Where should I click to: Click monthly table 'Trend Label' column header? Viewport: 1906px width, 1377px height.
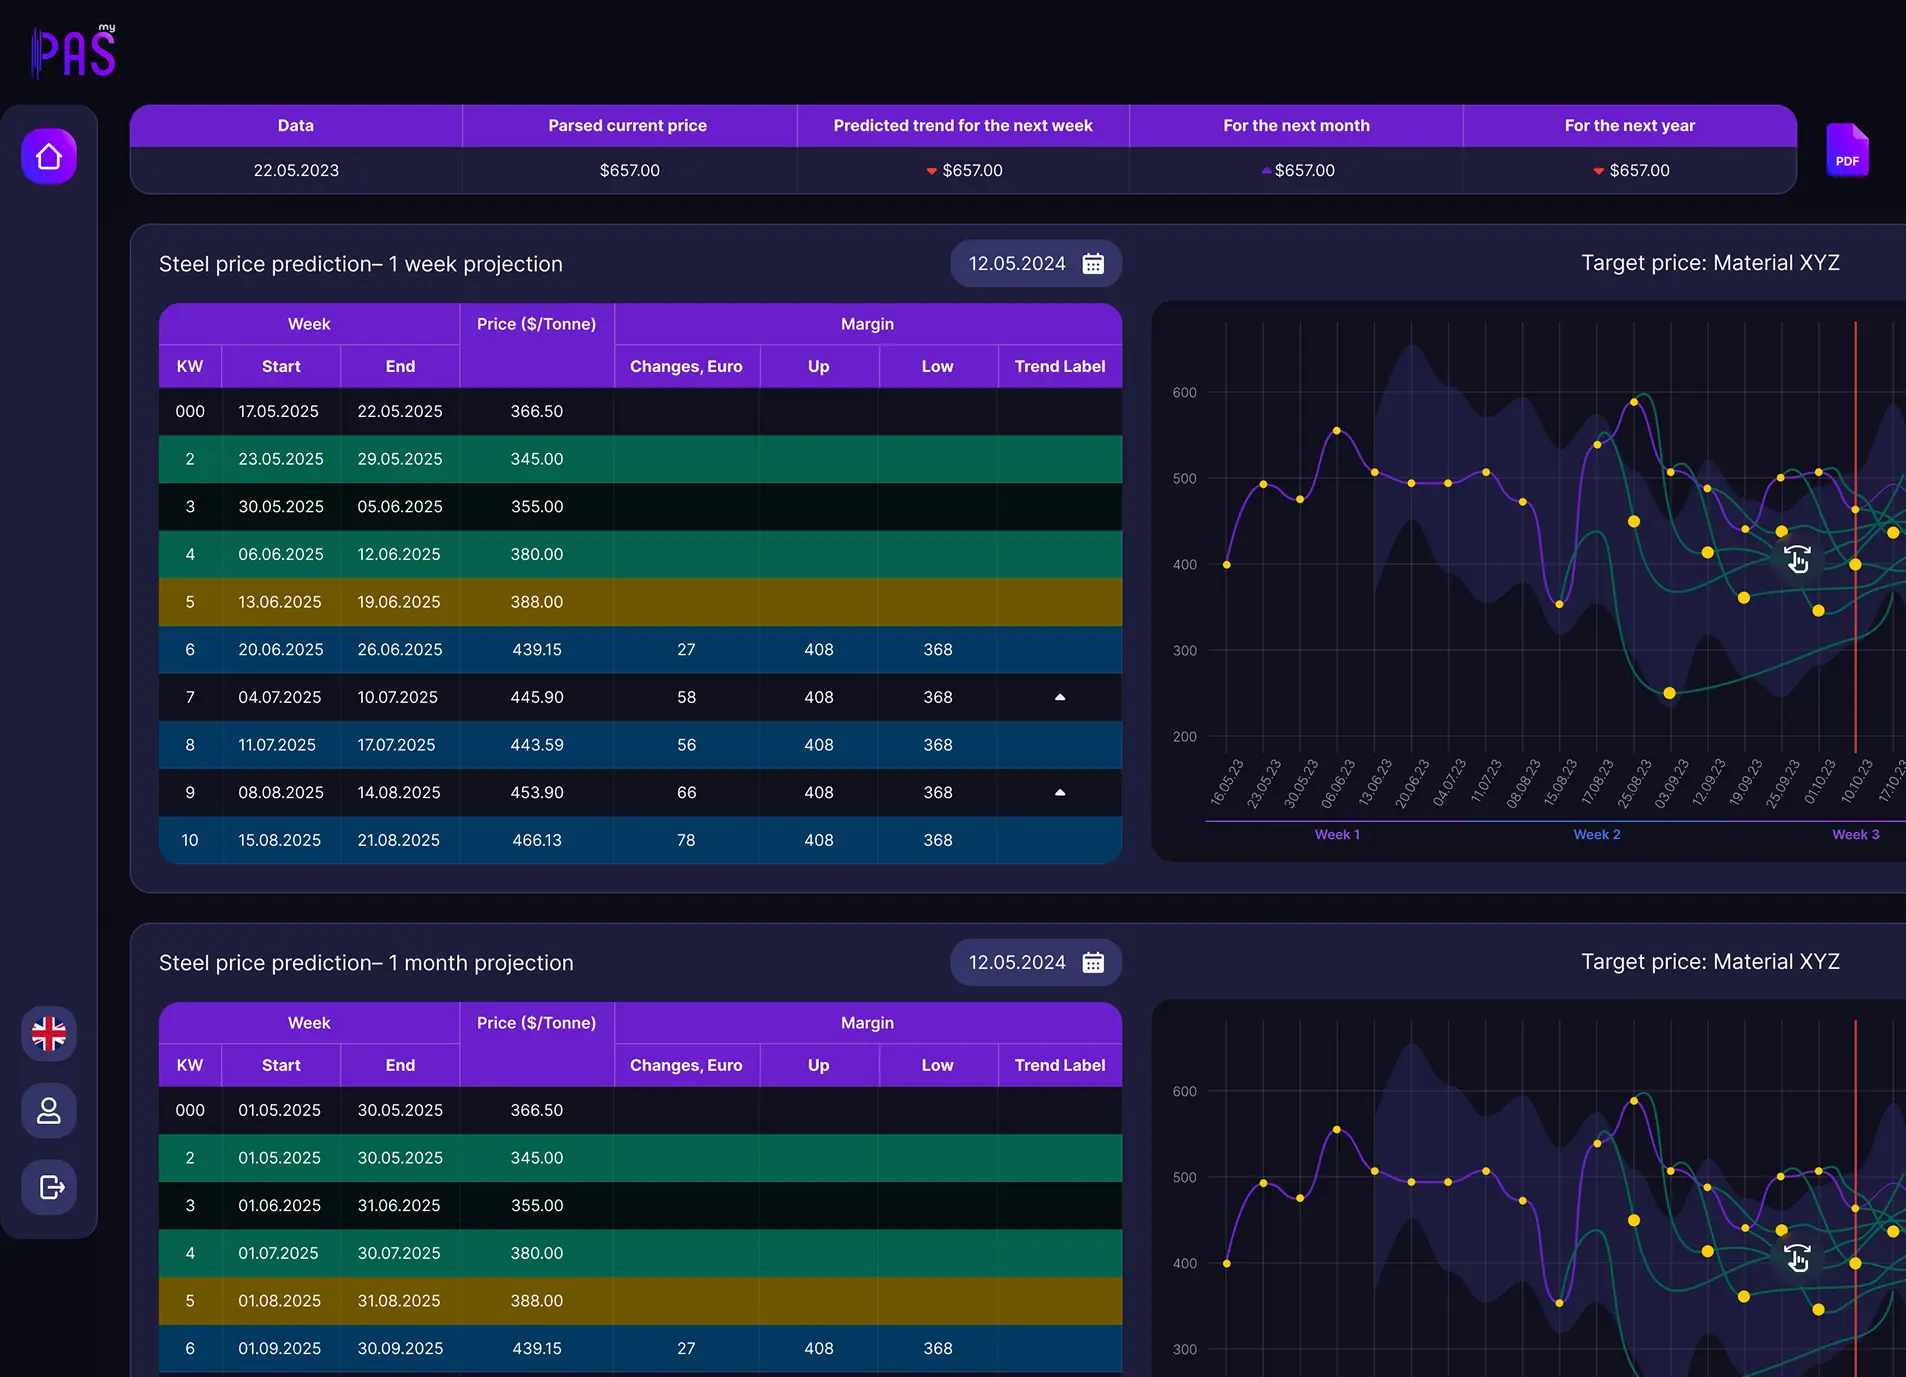click(1060, 1066)
